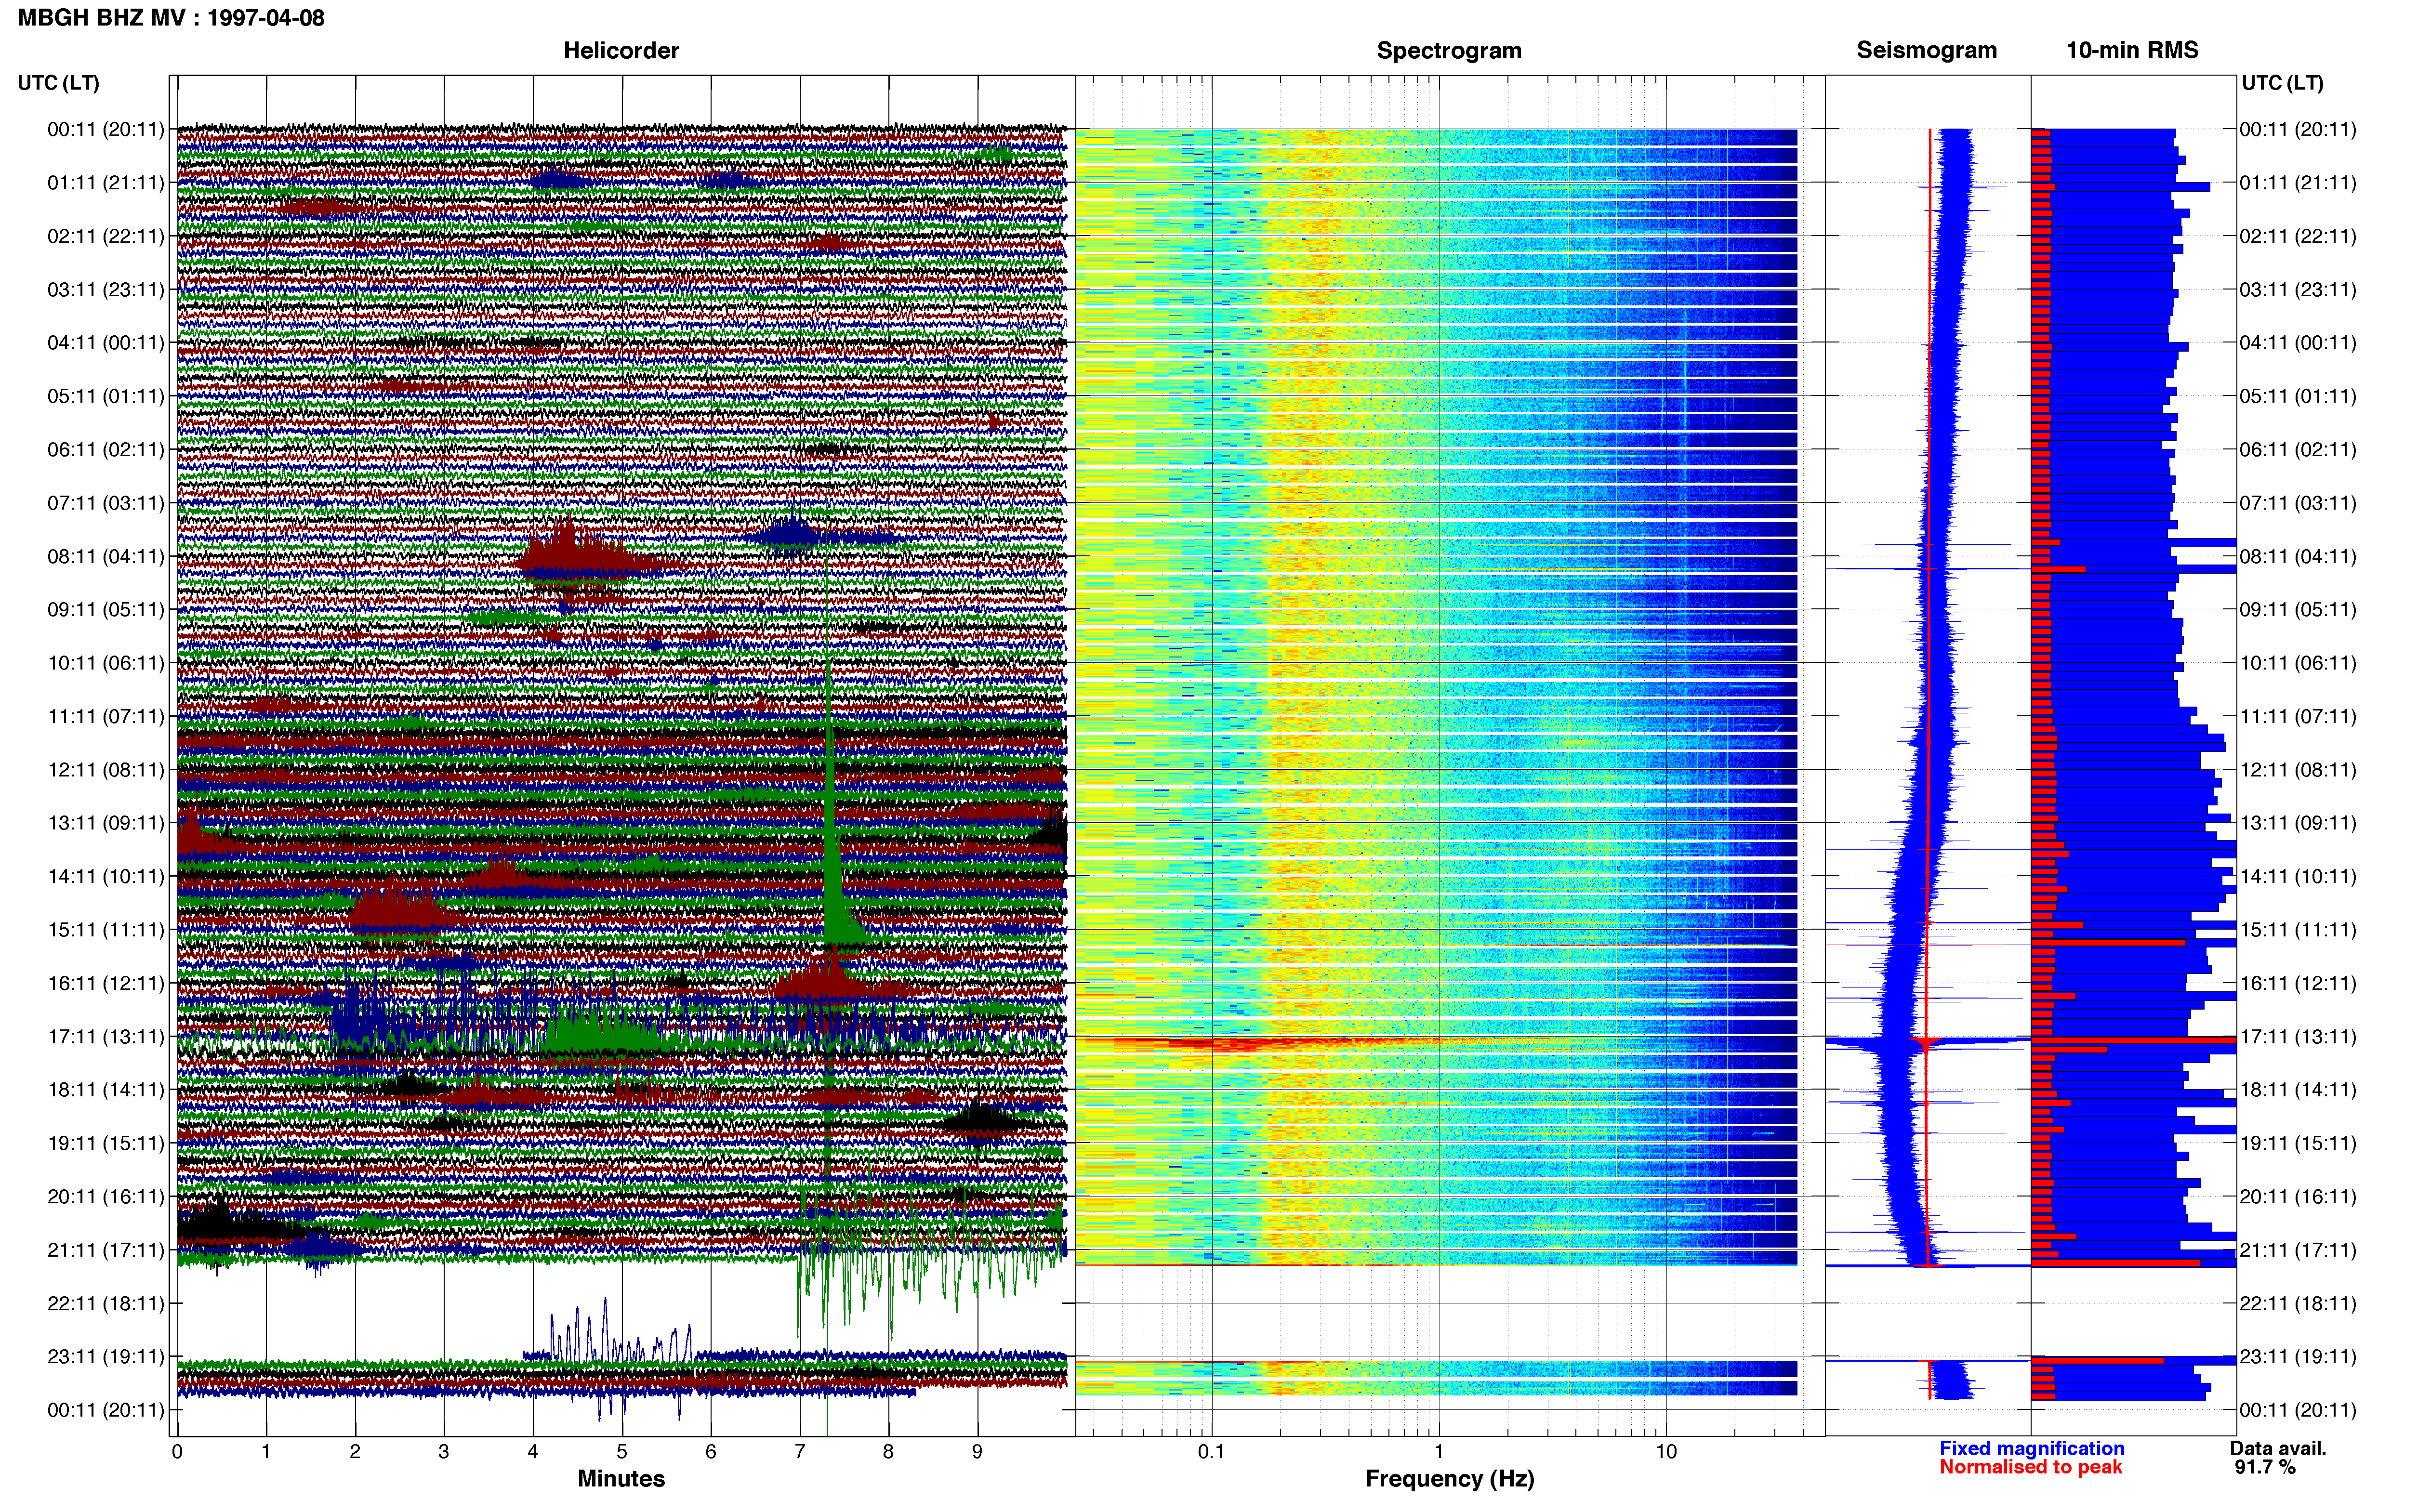Viewport: 2418px width, 1512px height.
Task: Click the 'Helicorder' panel heading
Action: [621, 50]
